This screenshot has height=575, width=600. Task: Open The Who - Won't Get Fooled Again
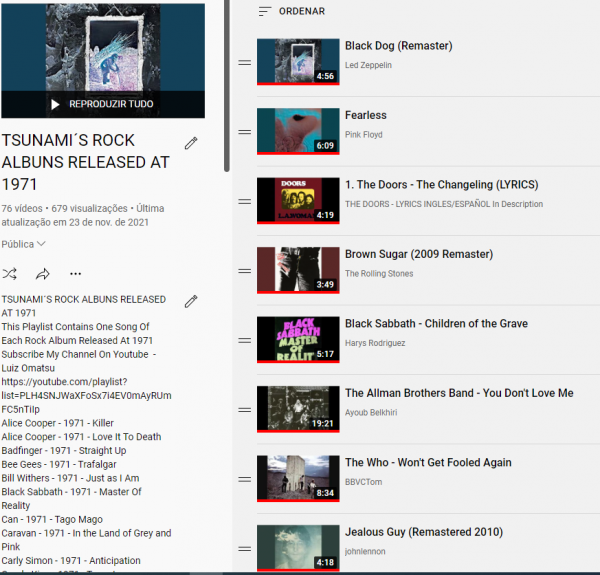click(428, 463)
